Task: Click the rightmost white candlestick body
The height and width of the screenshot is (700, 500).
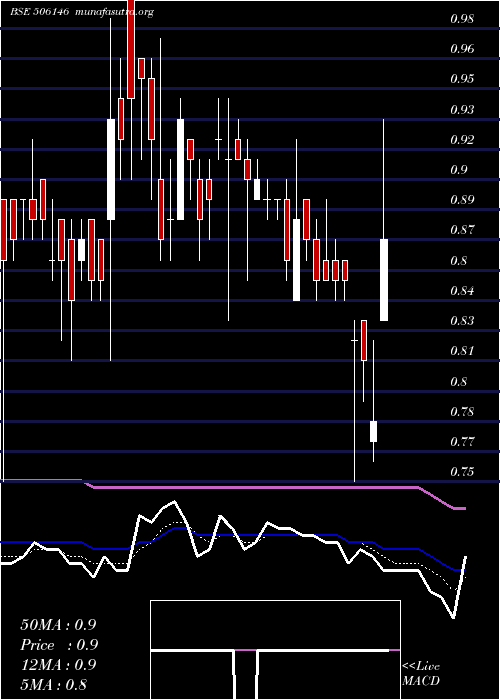Action: pyautogui.click(x=384, y=280)
